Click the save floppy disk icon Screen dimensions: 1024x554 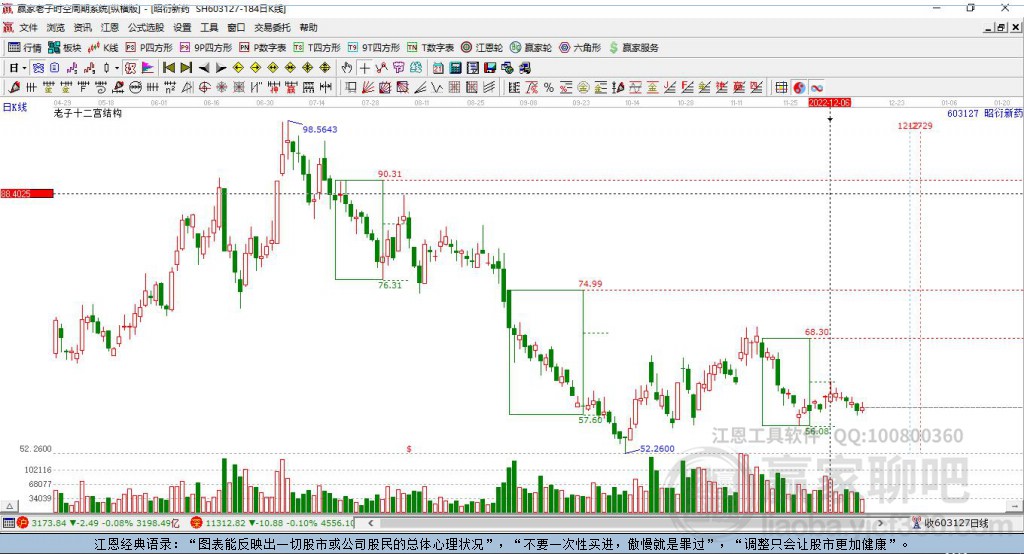(490, 68)
